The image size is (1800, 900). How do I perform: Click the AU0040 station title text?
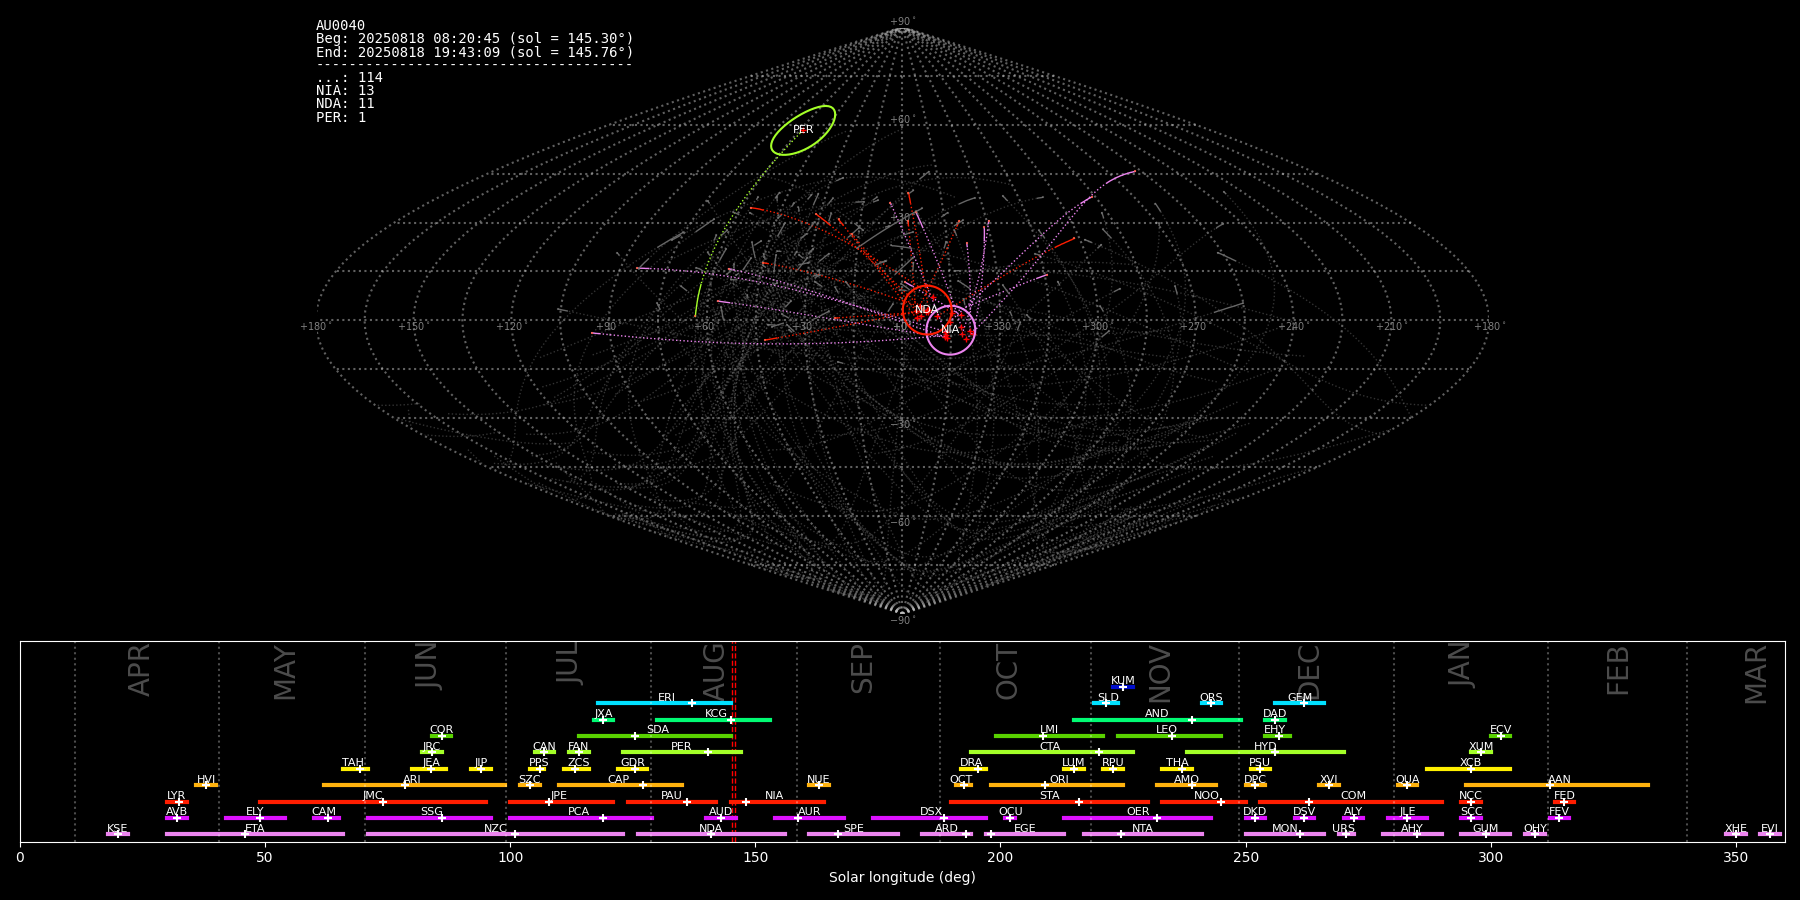point(340,26)
